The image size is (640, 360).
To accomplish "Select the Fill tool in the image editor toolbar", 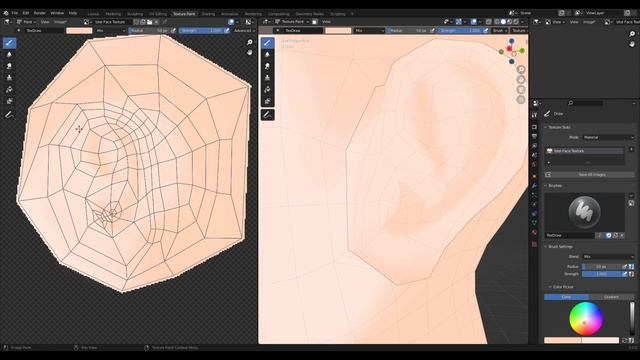I will [x=9, y=89].
